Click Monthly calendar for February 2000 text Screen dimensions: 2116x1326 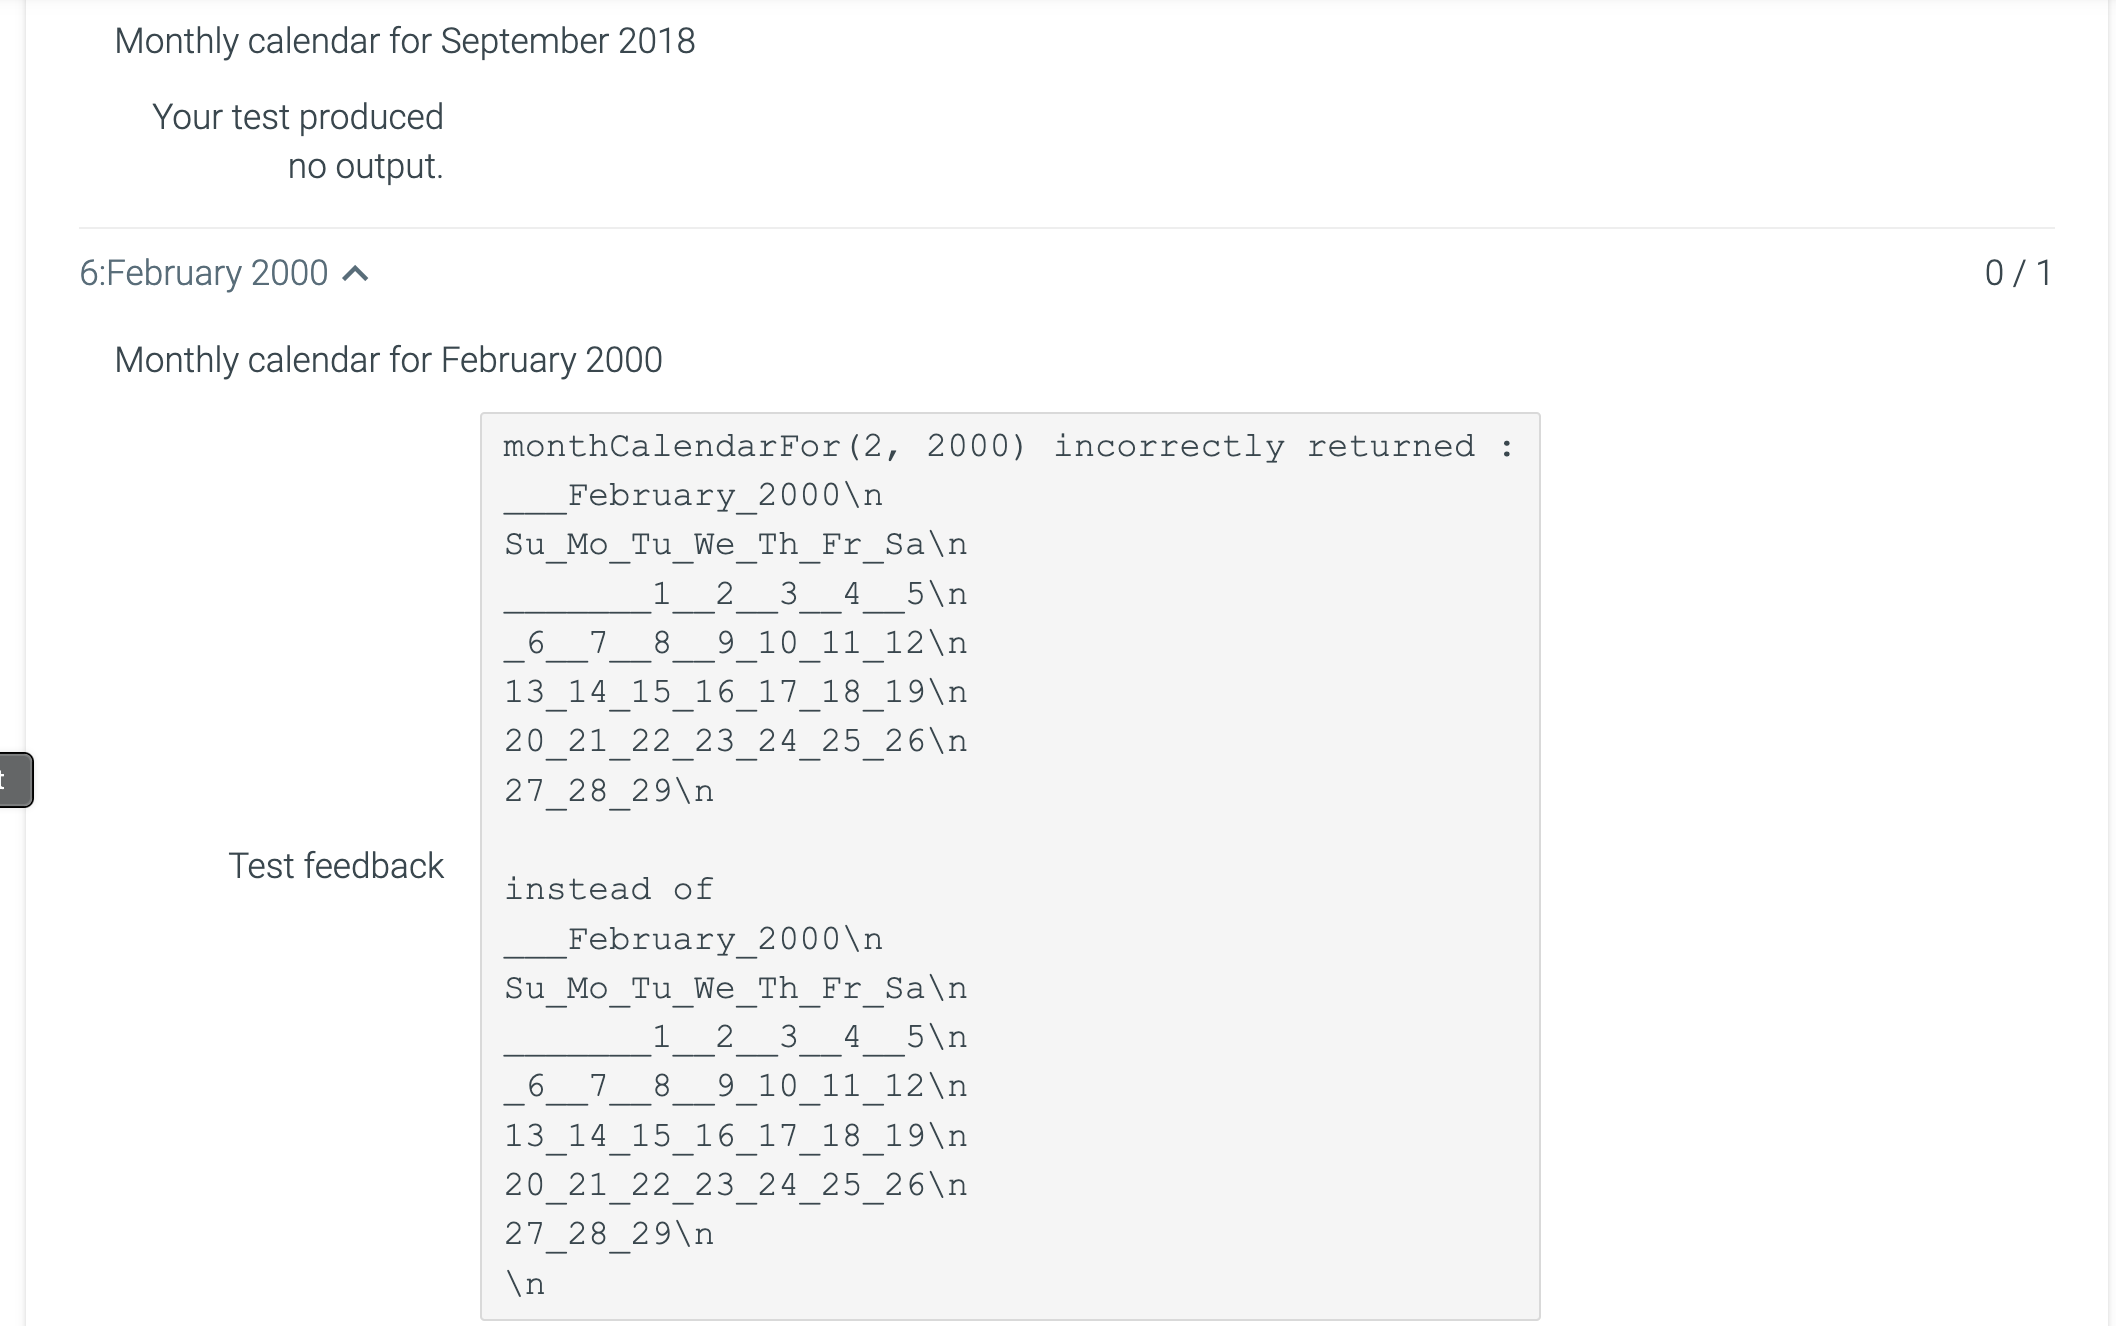pos(388,359)
